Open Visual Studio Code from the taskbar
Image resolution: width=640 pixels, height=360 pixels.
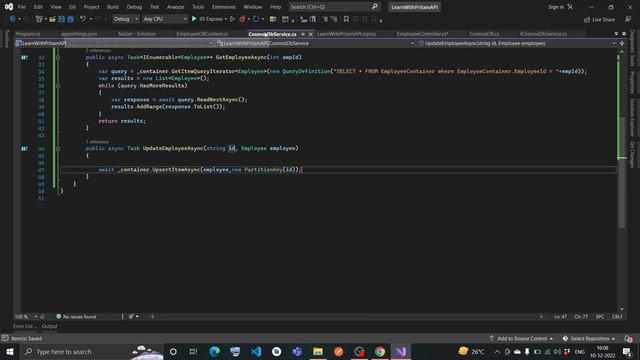click(x=256, y=351)
